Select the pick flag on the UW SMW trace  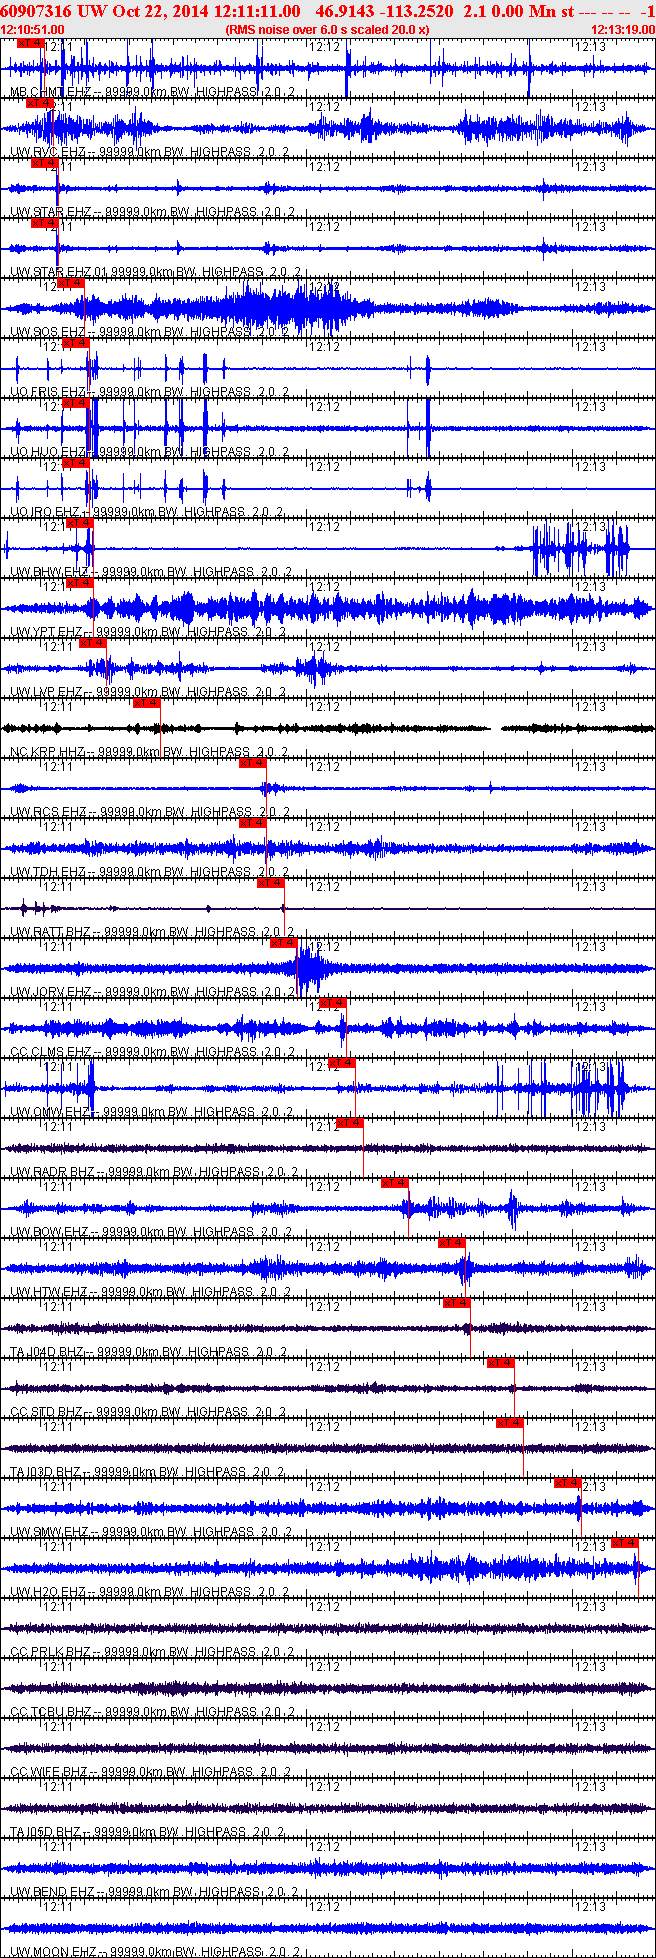tap(568, 1483)
